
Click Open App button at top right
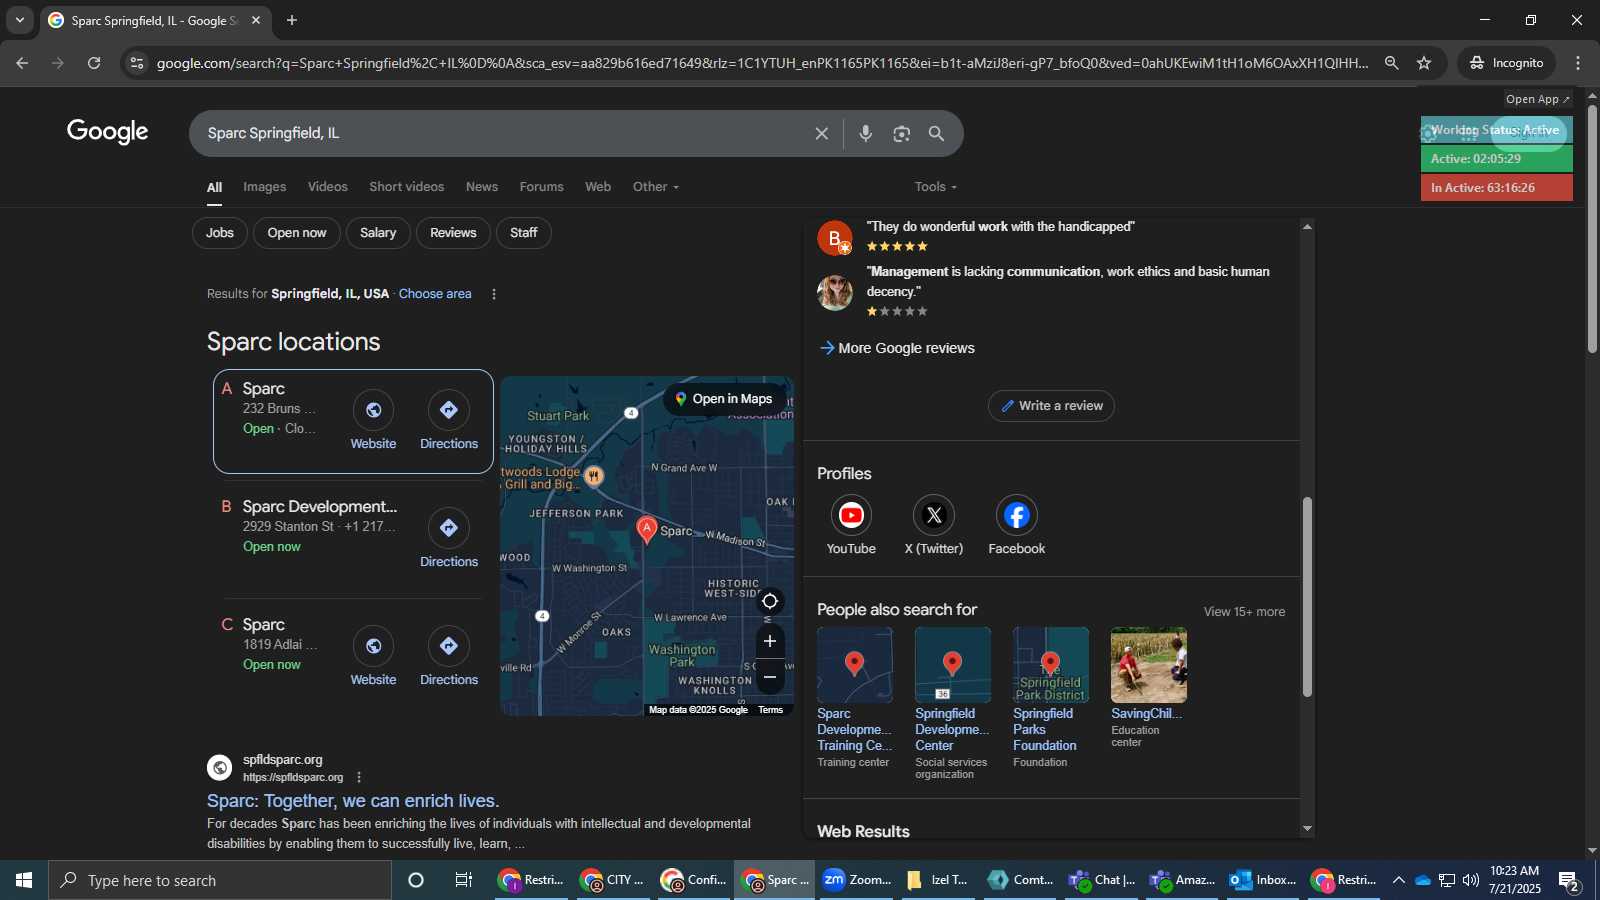[x=1538, y=99]
